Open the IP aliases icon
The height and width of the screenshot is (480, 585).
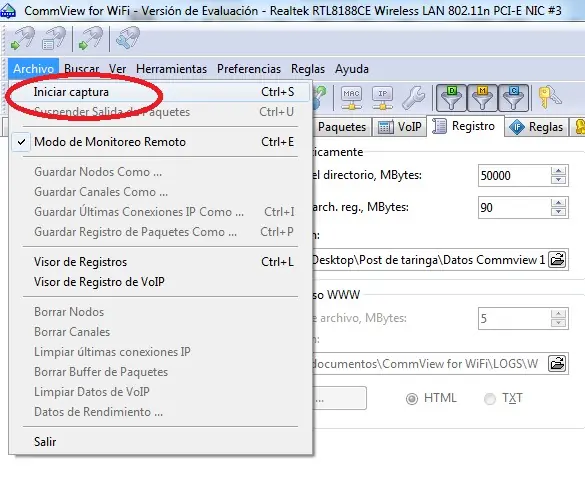pyautogui.click(x=383, y=98)
